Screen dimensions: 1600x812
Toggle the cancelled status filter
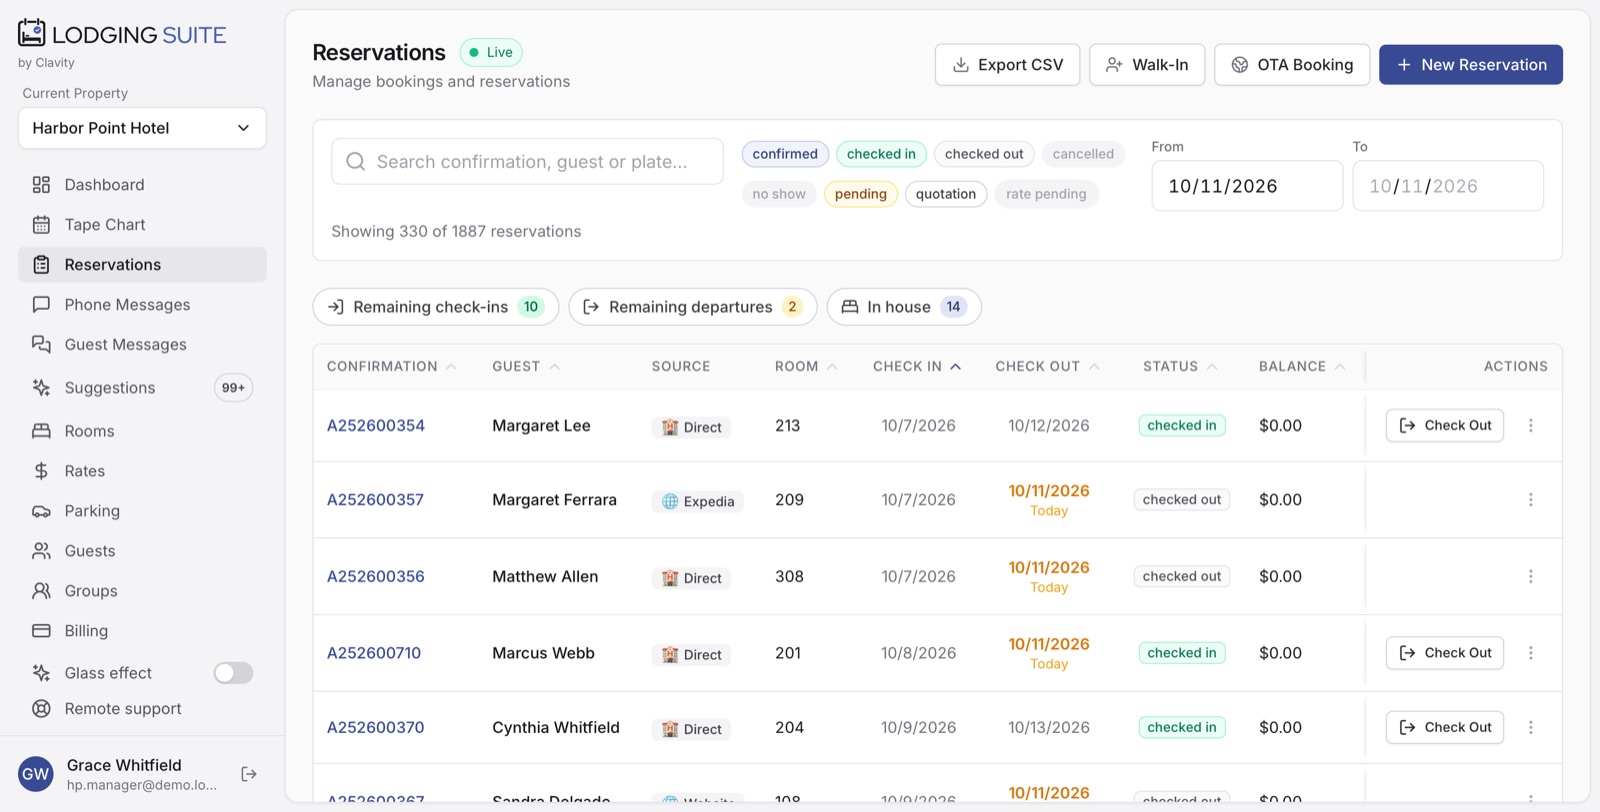point(1083,154)
